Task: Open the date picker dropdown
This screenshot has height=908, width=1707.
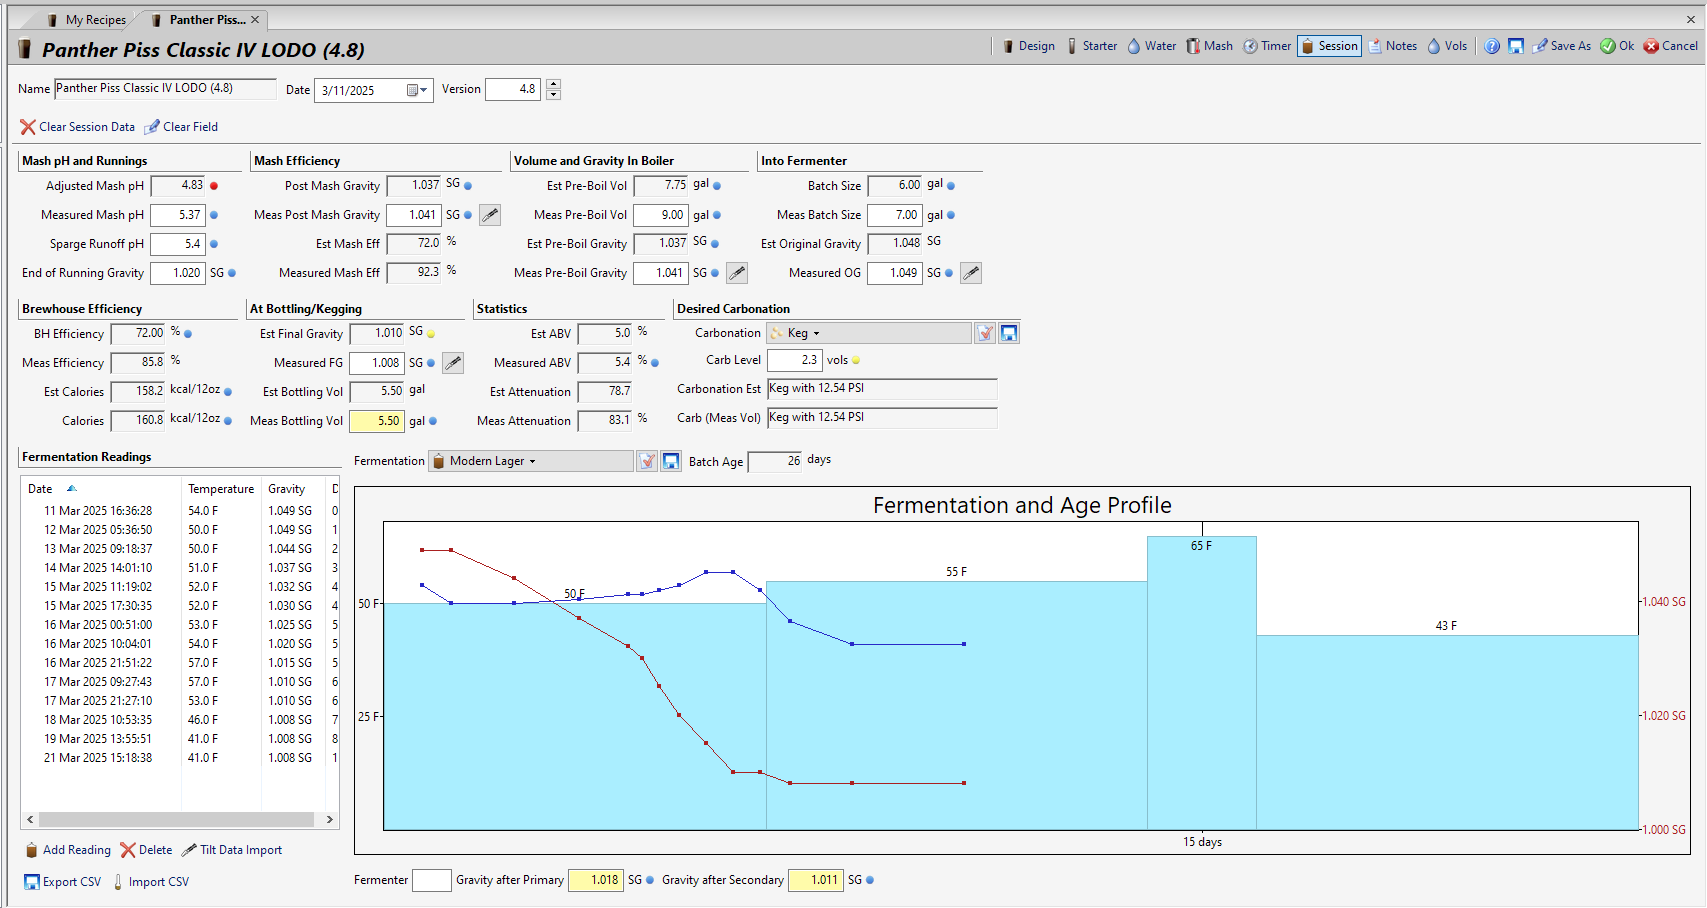Action: pyautogui.click(x=418, y=90)
